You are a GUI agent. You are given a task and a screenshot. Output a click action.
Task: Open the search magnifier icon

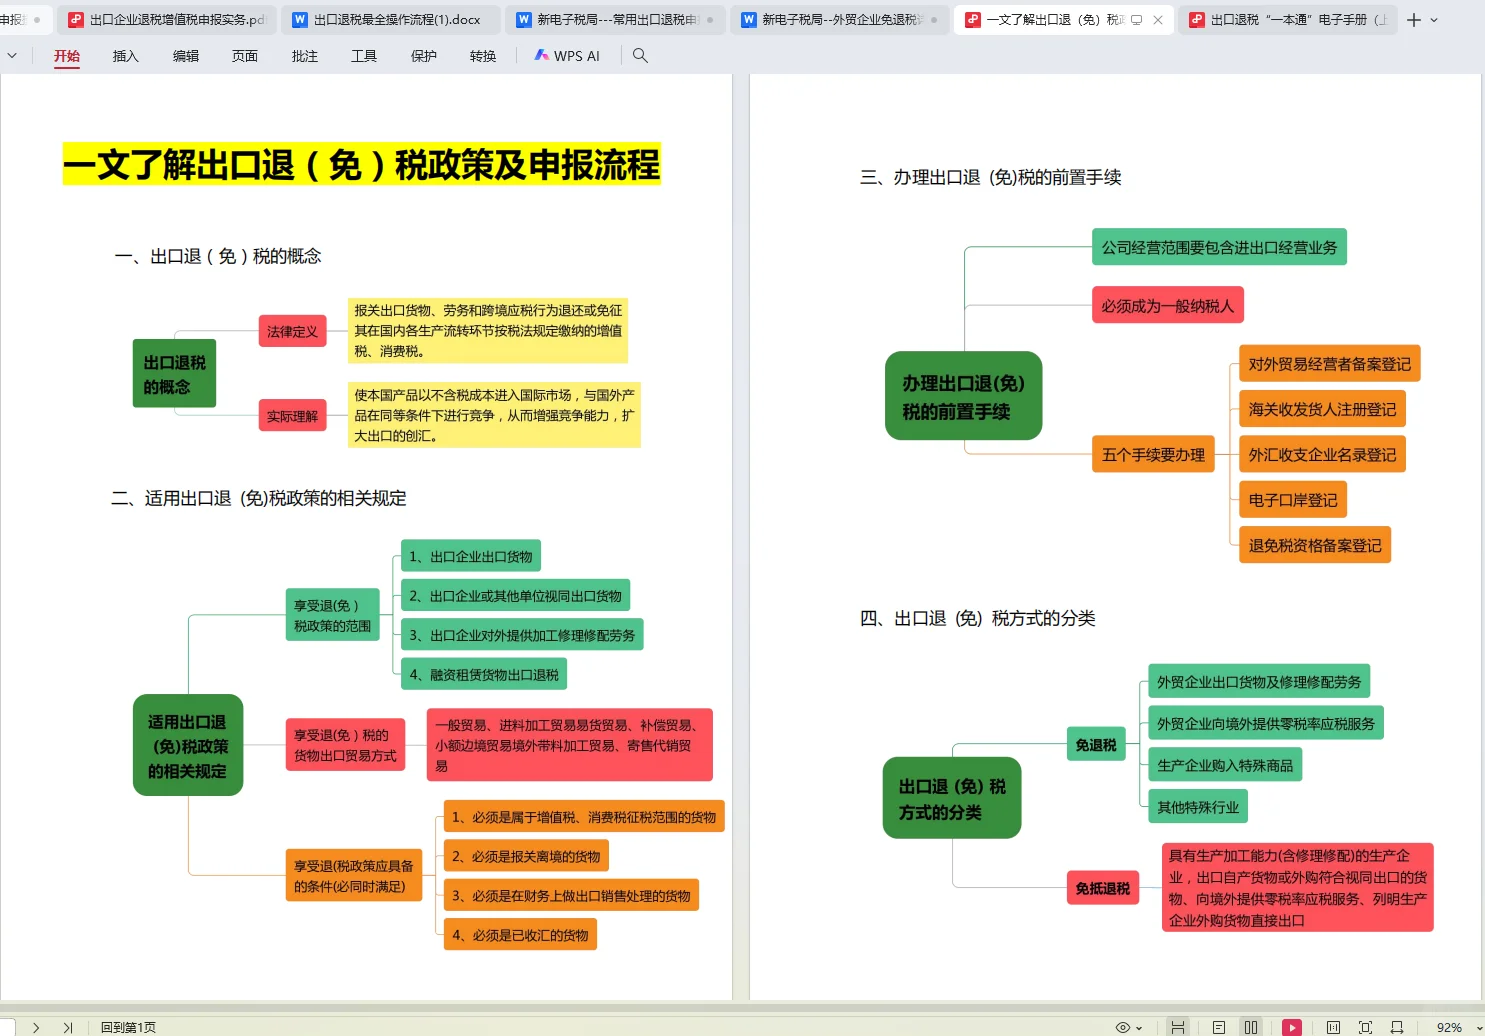[639, 56]
